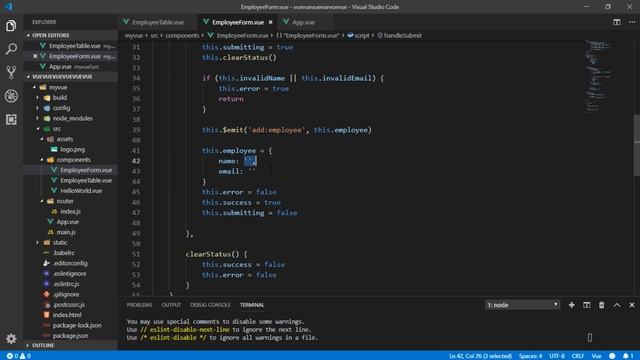Screen dimensions: 640x360
Task: Open notifications bell in status bar
Action: (x=628, y=356)
